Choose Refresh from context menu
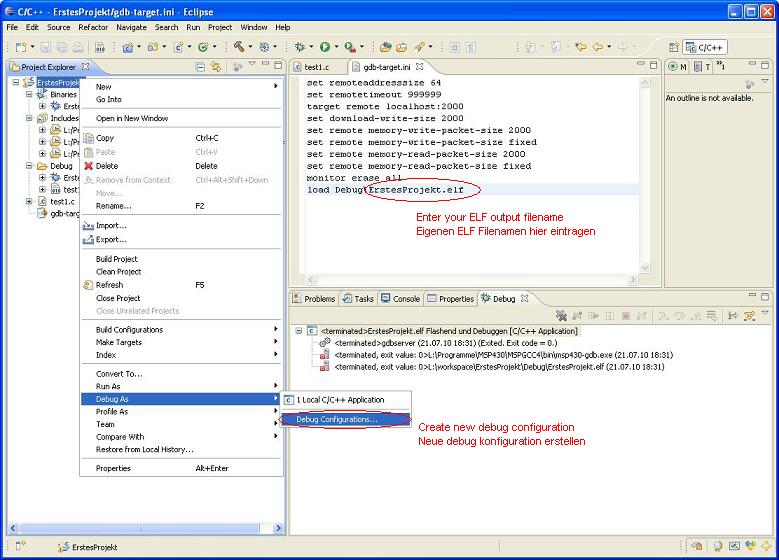The image size is (779, 560). pos(182,285)
